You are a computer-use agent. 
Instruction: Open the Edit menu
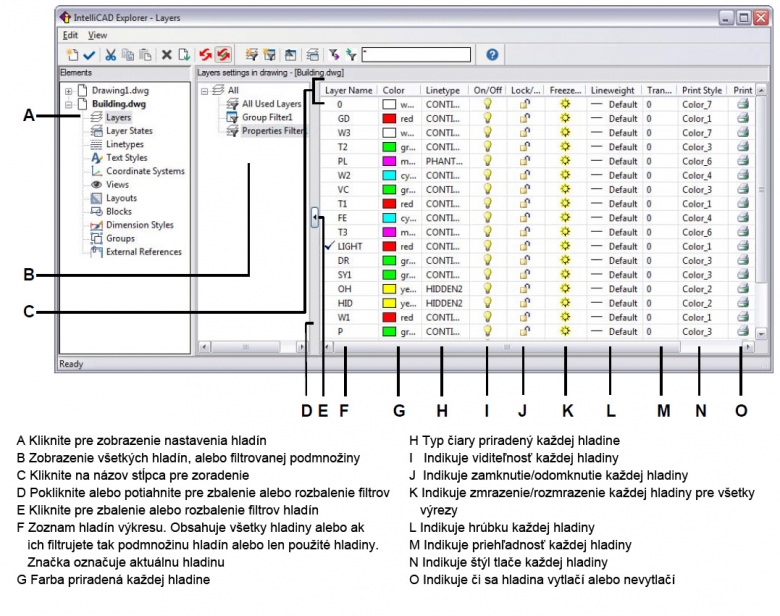click(x=69, y=35)
